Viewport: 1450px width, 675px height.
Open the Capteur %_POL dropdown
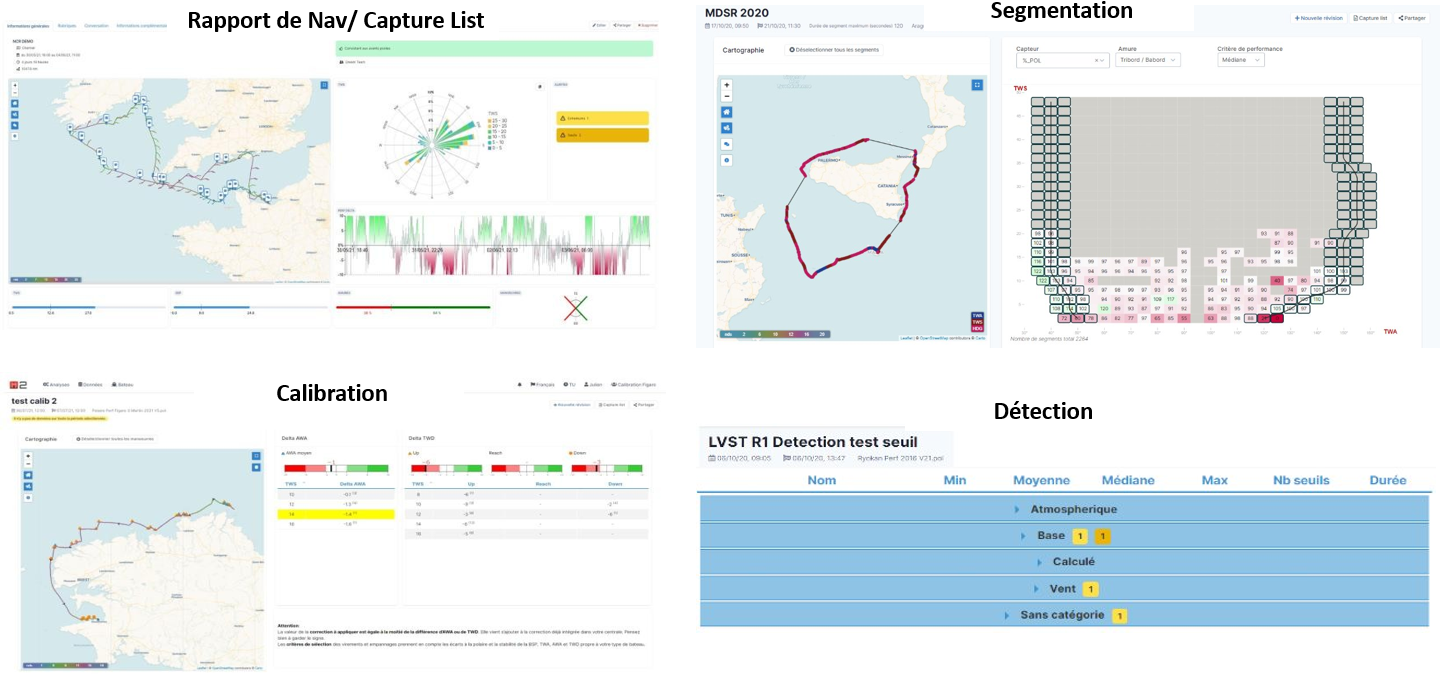[x=1062, y=61]
